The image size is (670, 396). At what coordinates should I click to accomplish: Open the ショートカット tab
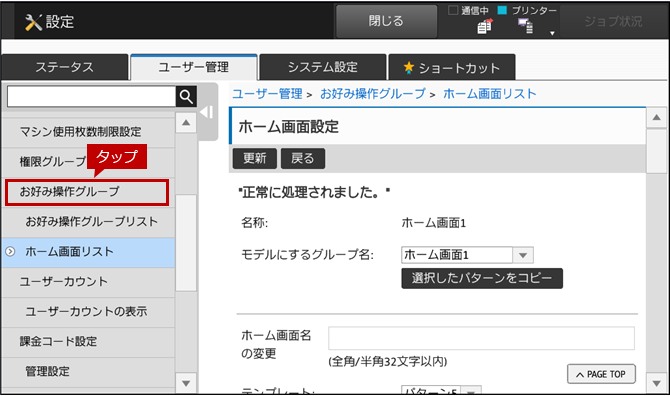click(452, 67)
